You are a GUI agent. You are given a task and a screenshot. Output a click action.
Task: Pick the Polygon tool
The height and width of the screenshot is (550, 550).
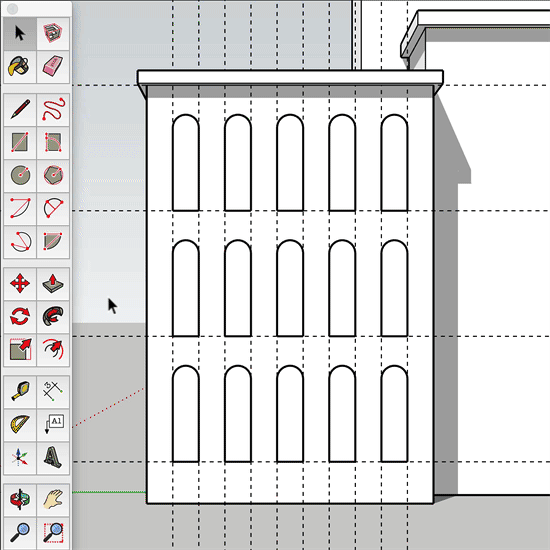point(53,175)
